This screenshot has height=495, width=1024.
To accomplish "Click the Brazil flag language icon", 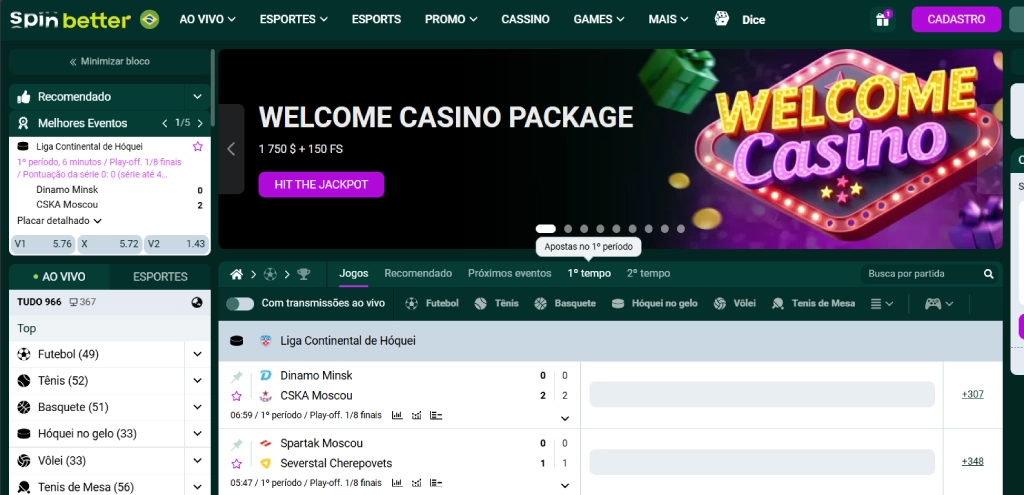I will [x=150, y=20].
